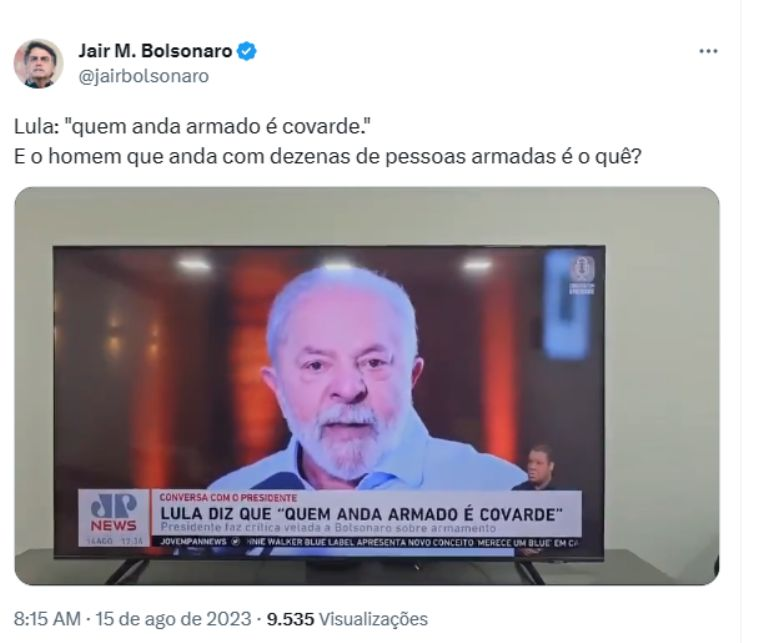Click the 8:15 AM timestamp
This screenshot has height=643, width=768.
point(47,619)
